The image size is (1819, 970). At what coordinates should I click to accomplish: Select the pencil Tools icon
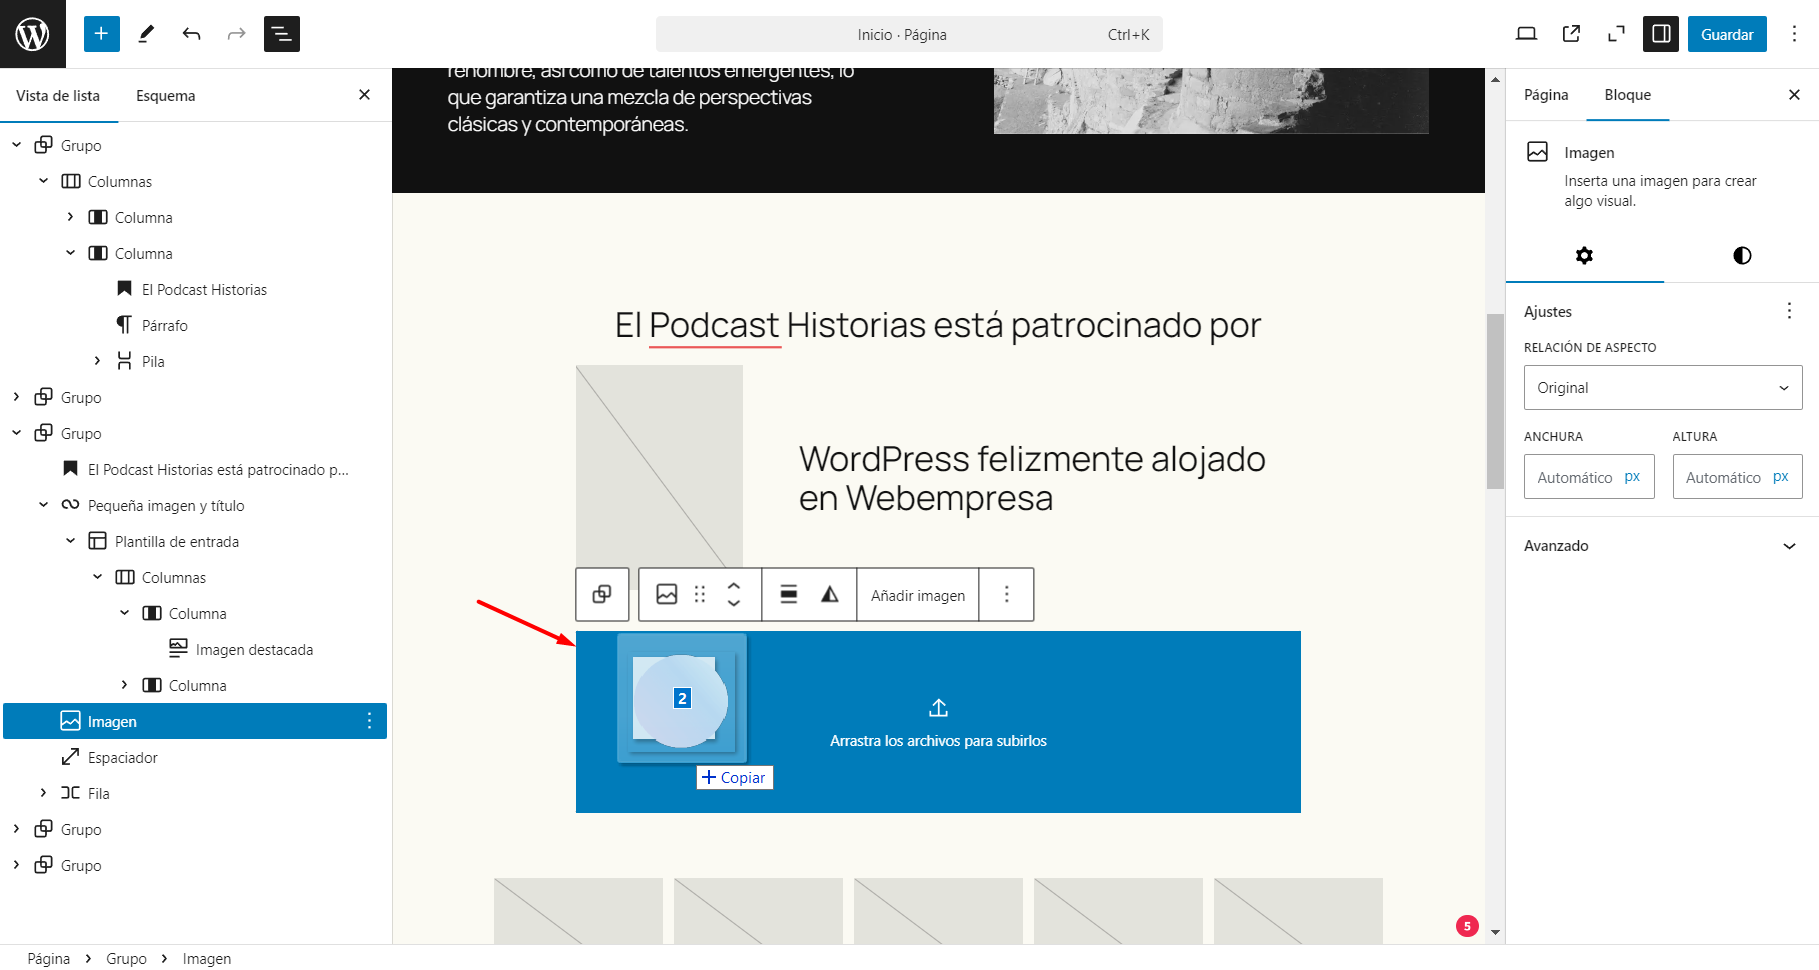pos(146,34)
